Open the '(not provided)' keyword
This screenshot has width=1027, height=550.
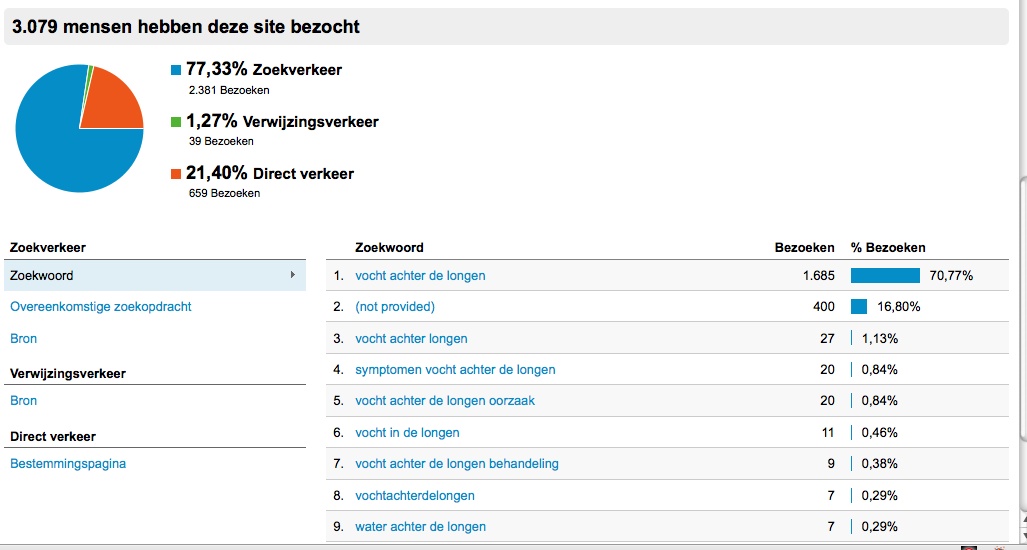pyautogui.click(x=395, y=306)
